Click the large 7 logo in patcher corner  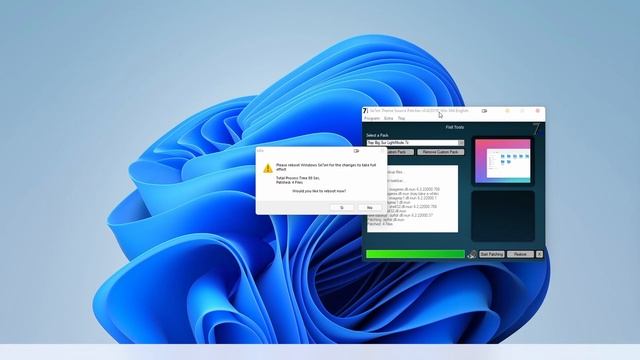(x=537, y=129)
